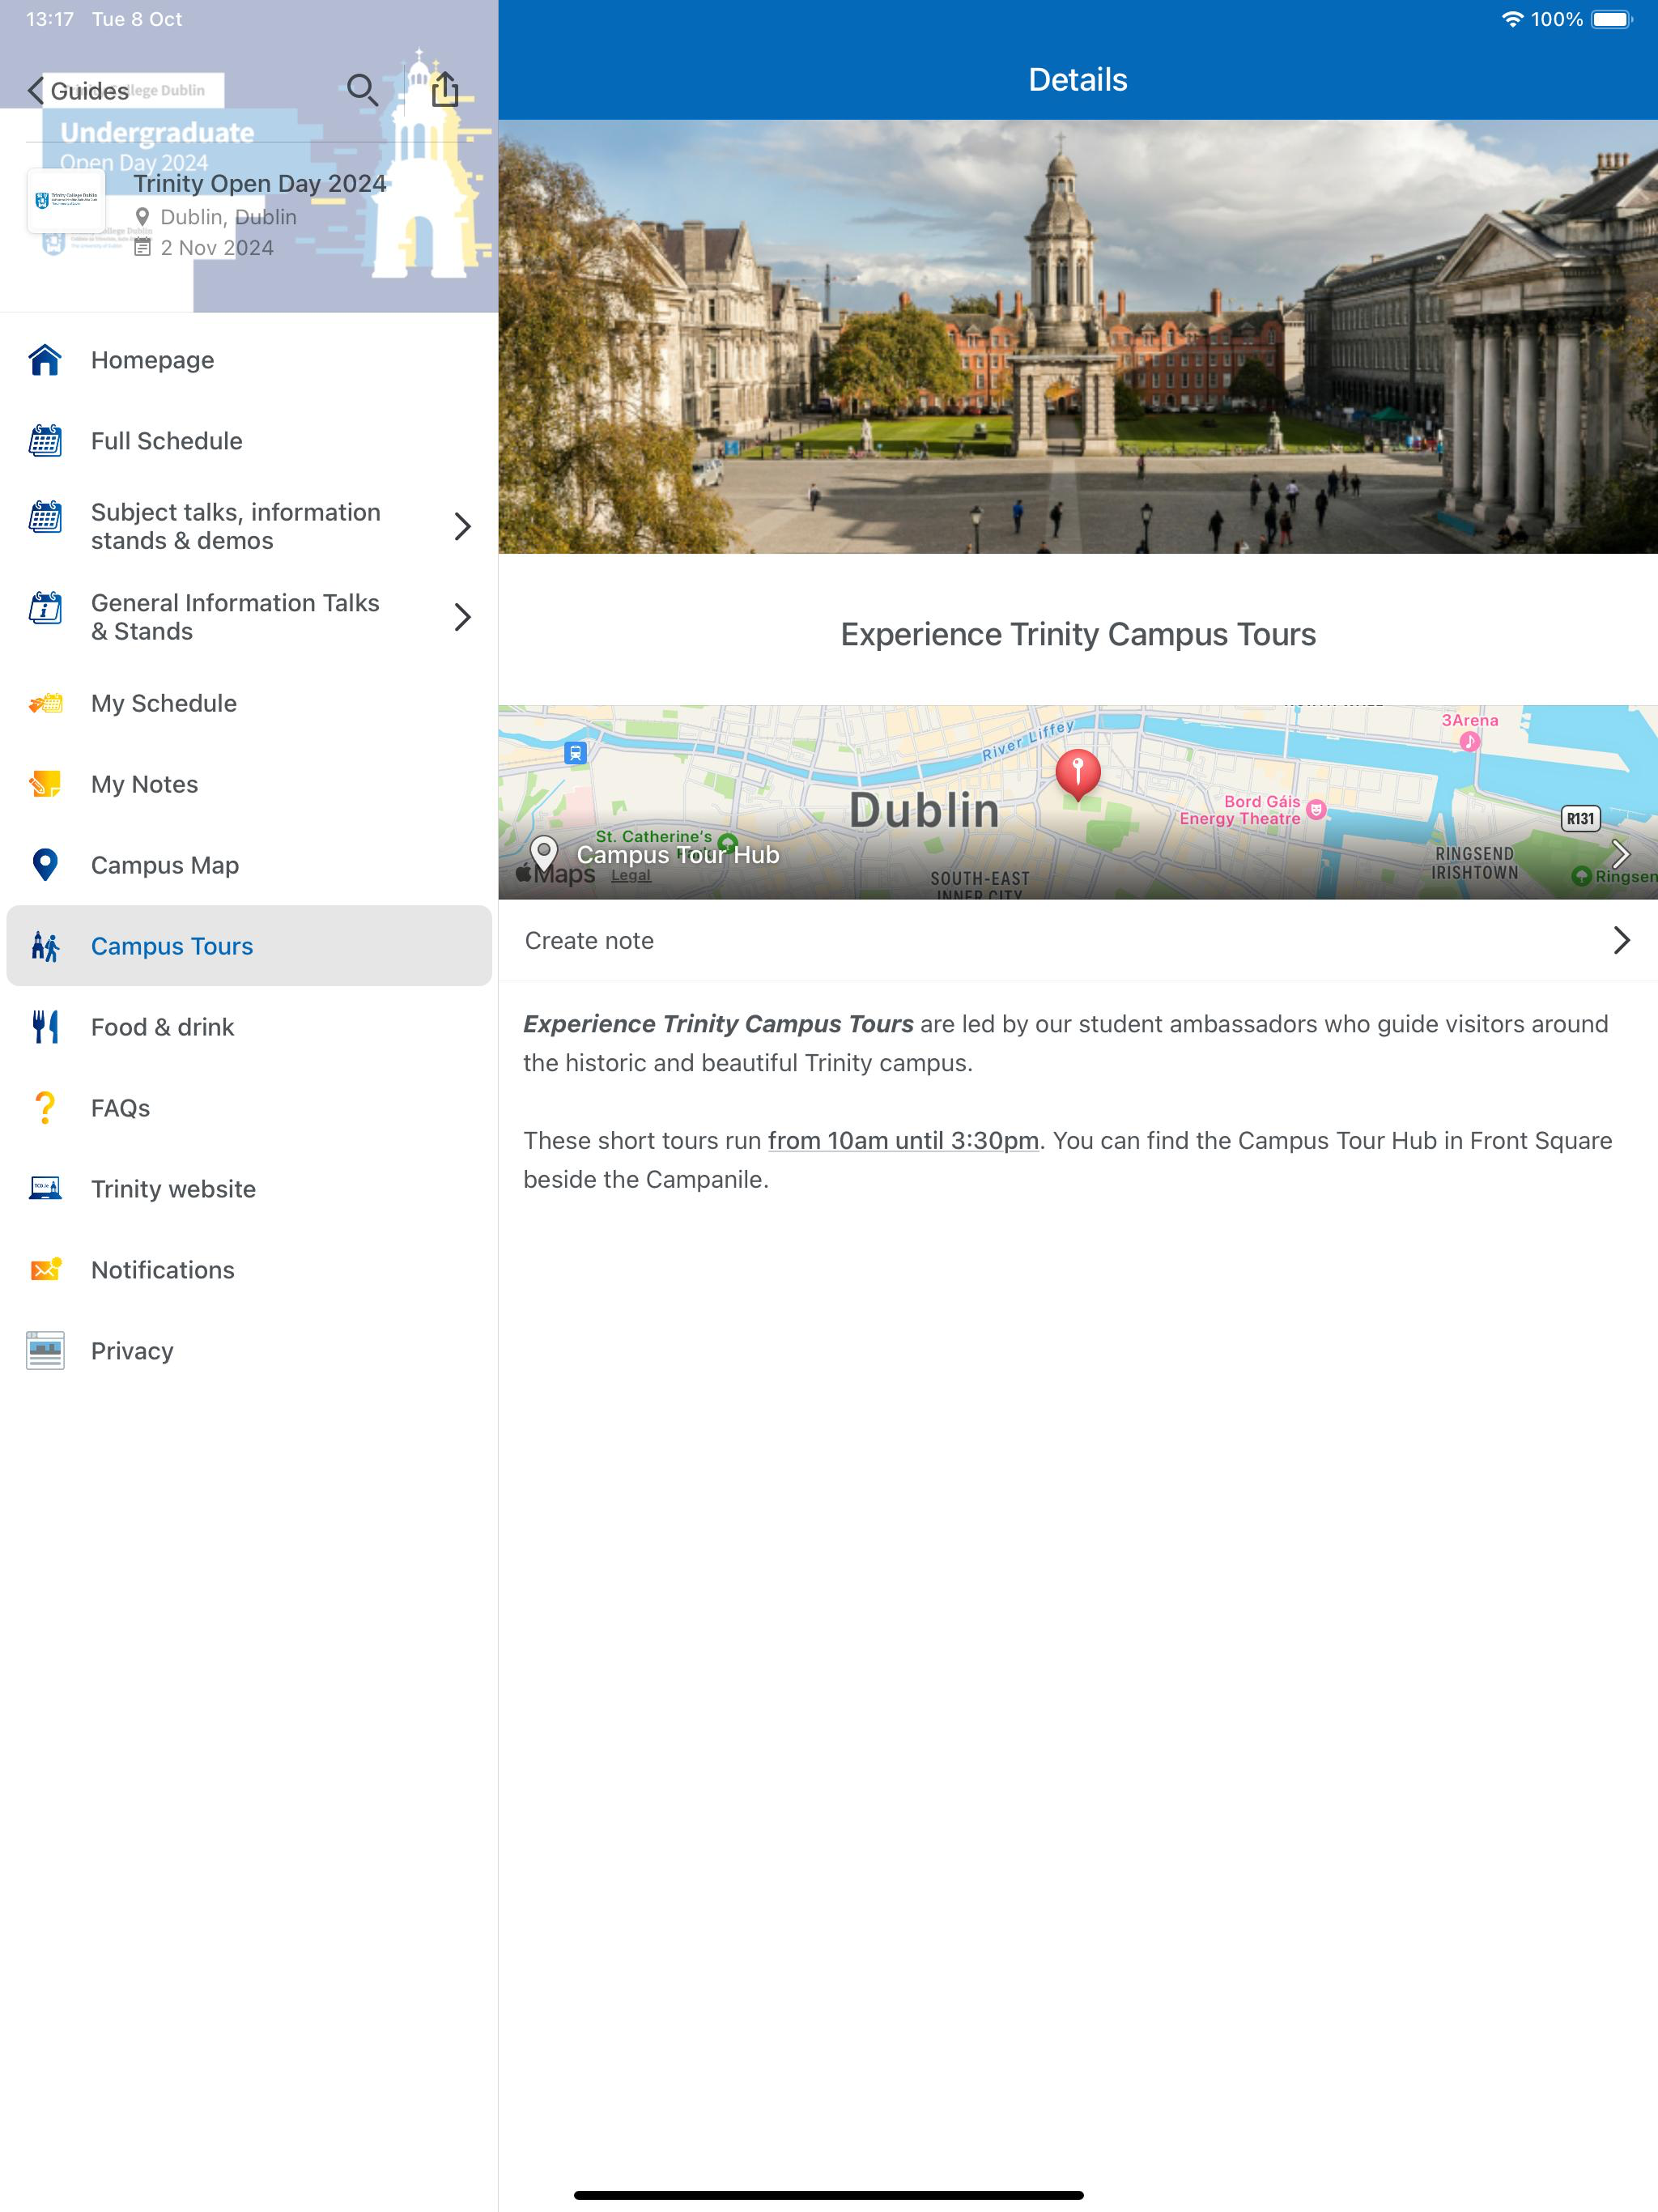Tap the campus photo banner
This screenshot has width=1658, height=2212.
click(1078, 337)
